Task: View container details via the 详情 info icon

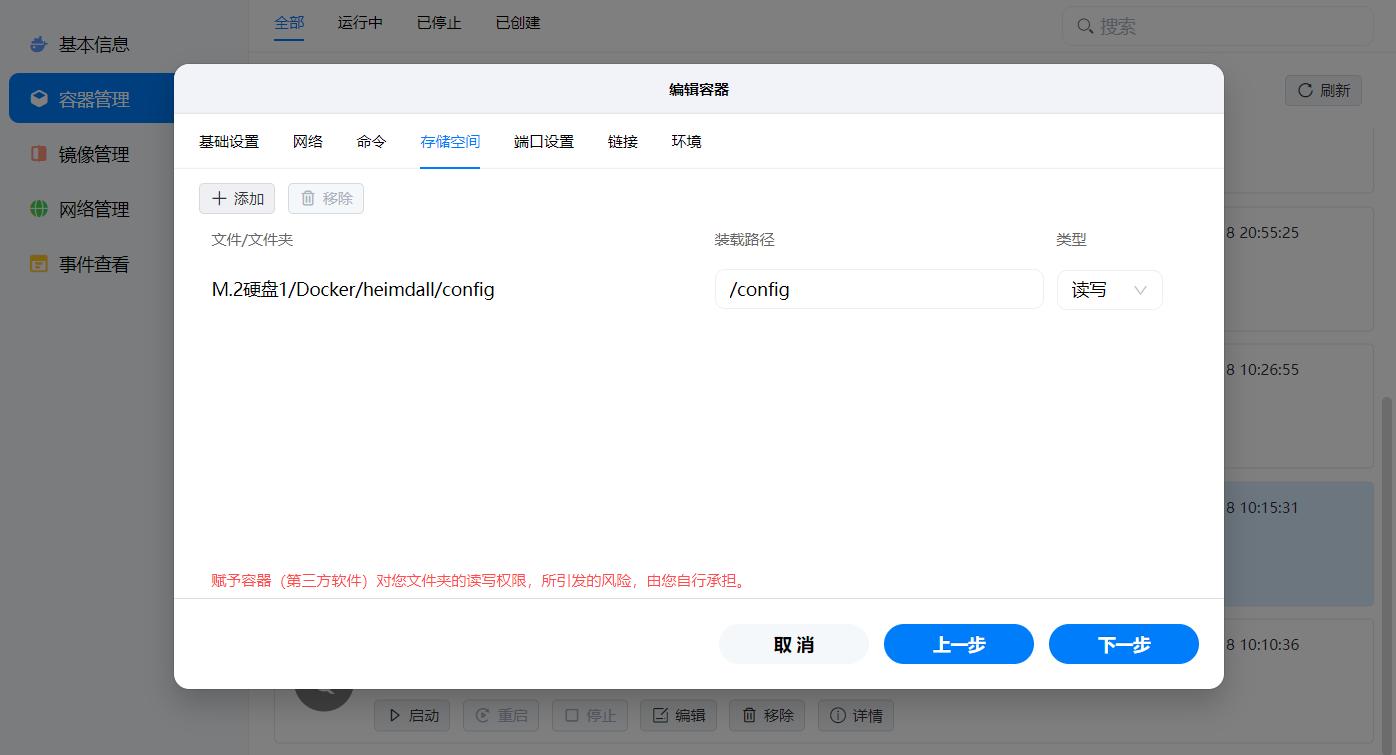Action: click(x=837, y=715)
